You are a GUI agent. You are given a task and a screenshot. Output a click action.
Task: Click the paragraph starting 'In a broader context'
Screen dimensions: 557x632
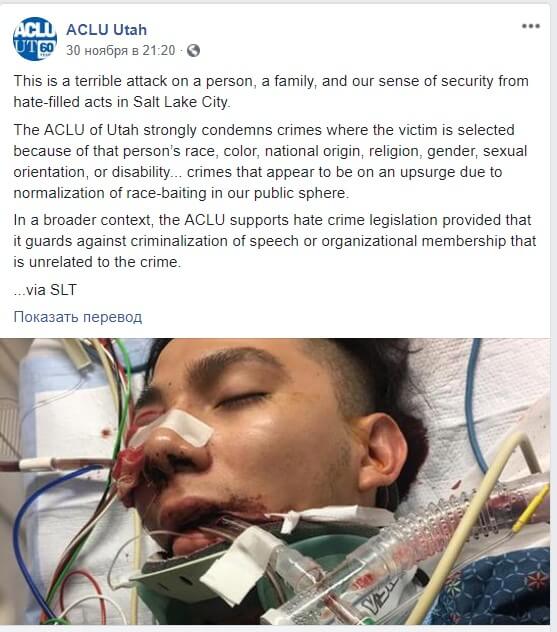[x=275, y=241]
